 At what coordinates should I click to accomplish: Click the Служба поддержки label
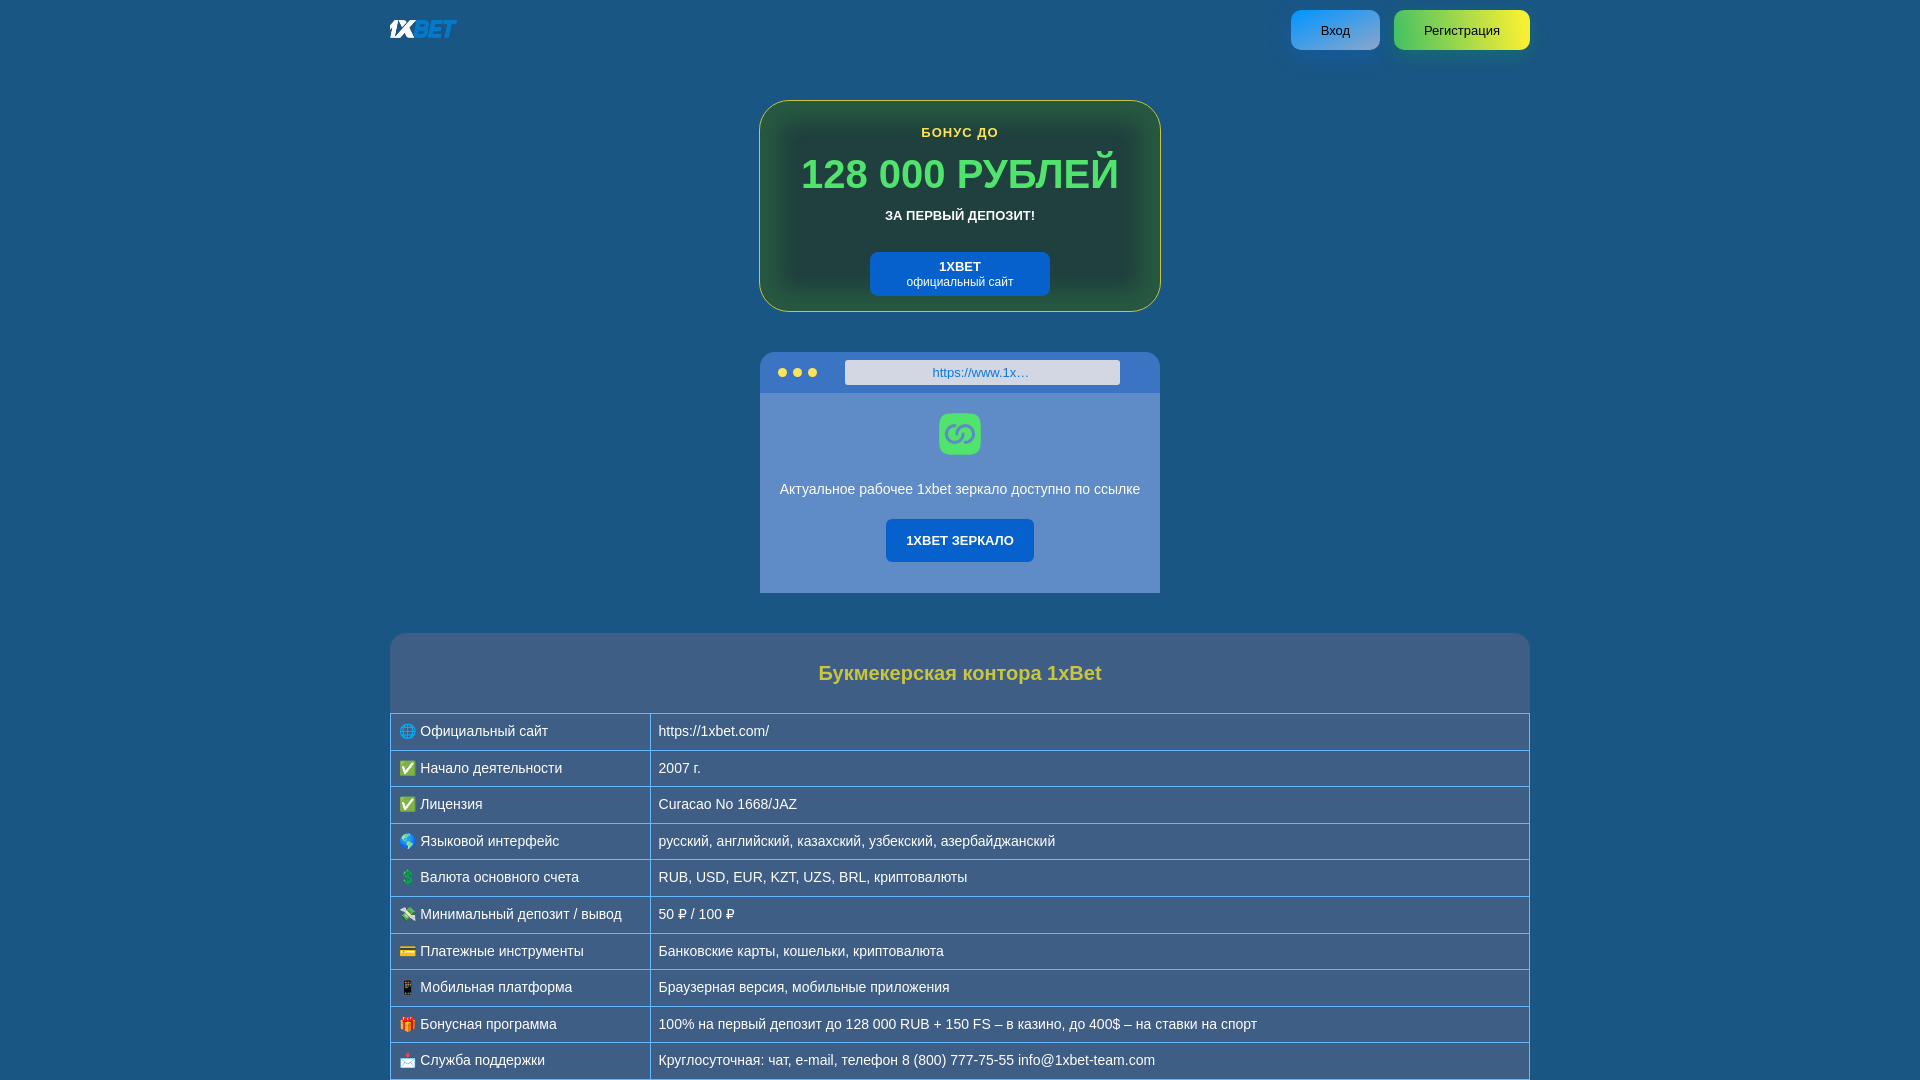pyautogui.click(x=482, y=1060)
